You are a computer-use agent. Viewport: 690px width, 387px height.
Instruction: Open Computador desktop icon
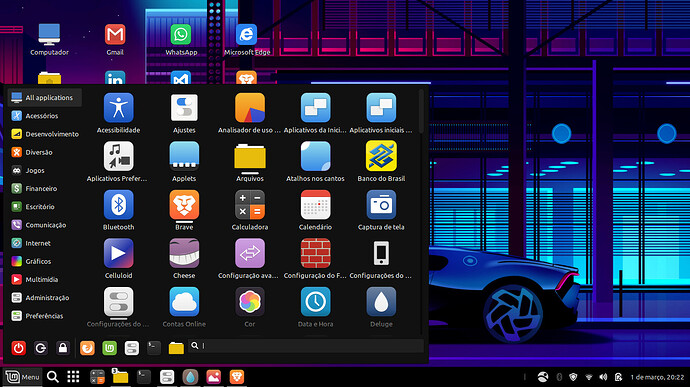[x=49, y=40]
